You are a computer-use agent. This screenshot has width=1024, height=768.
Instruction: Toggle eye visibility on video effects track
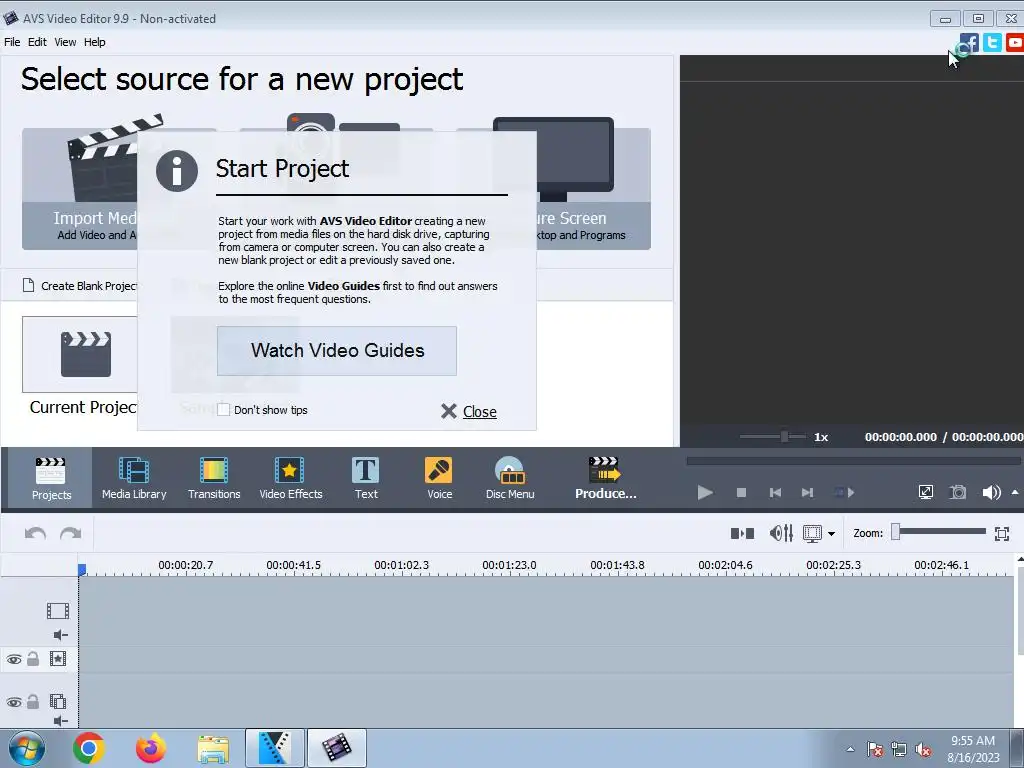pyautogui.click(x=14, y=660)
